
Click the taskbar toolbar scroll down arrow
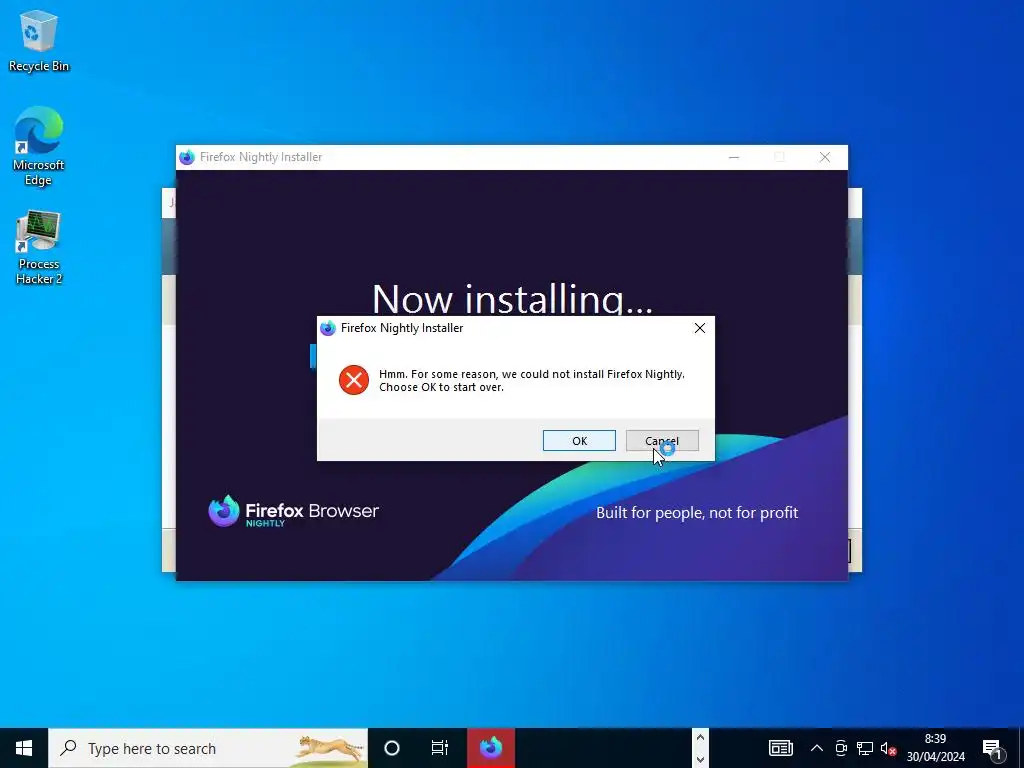point(700,759)
